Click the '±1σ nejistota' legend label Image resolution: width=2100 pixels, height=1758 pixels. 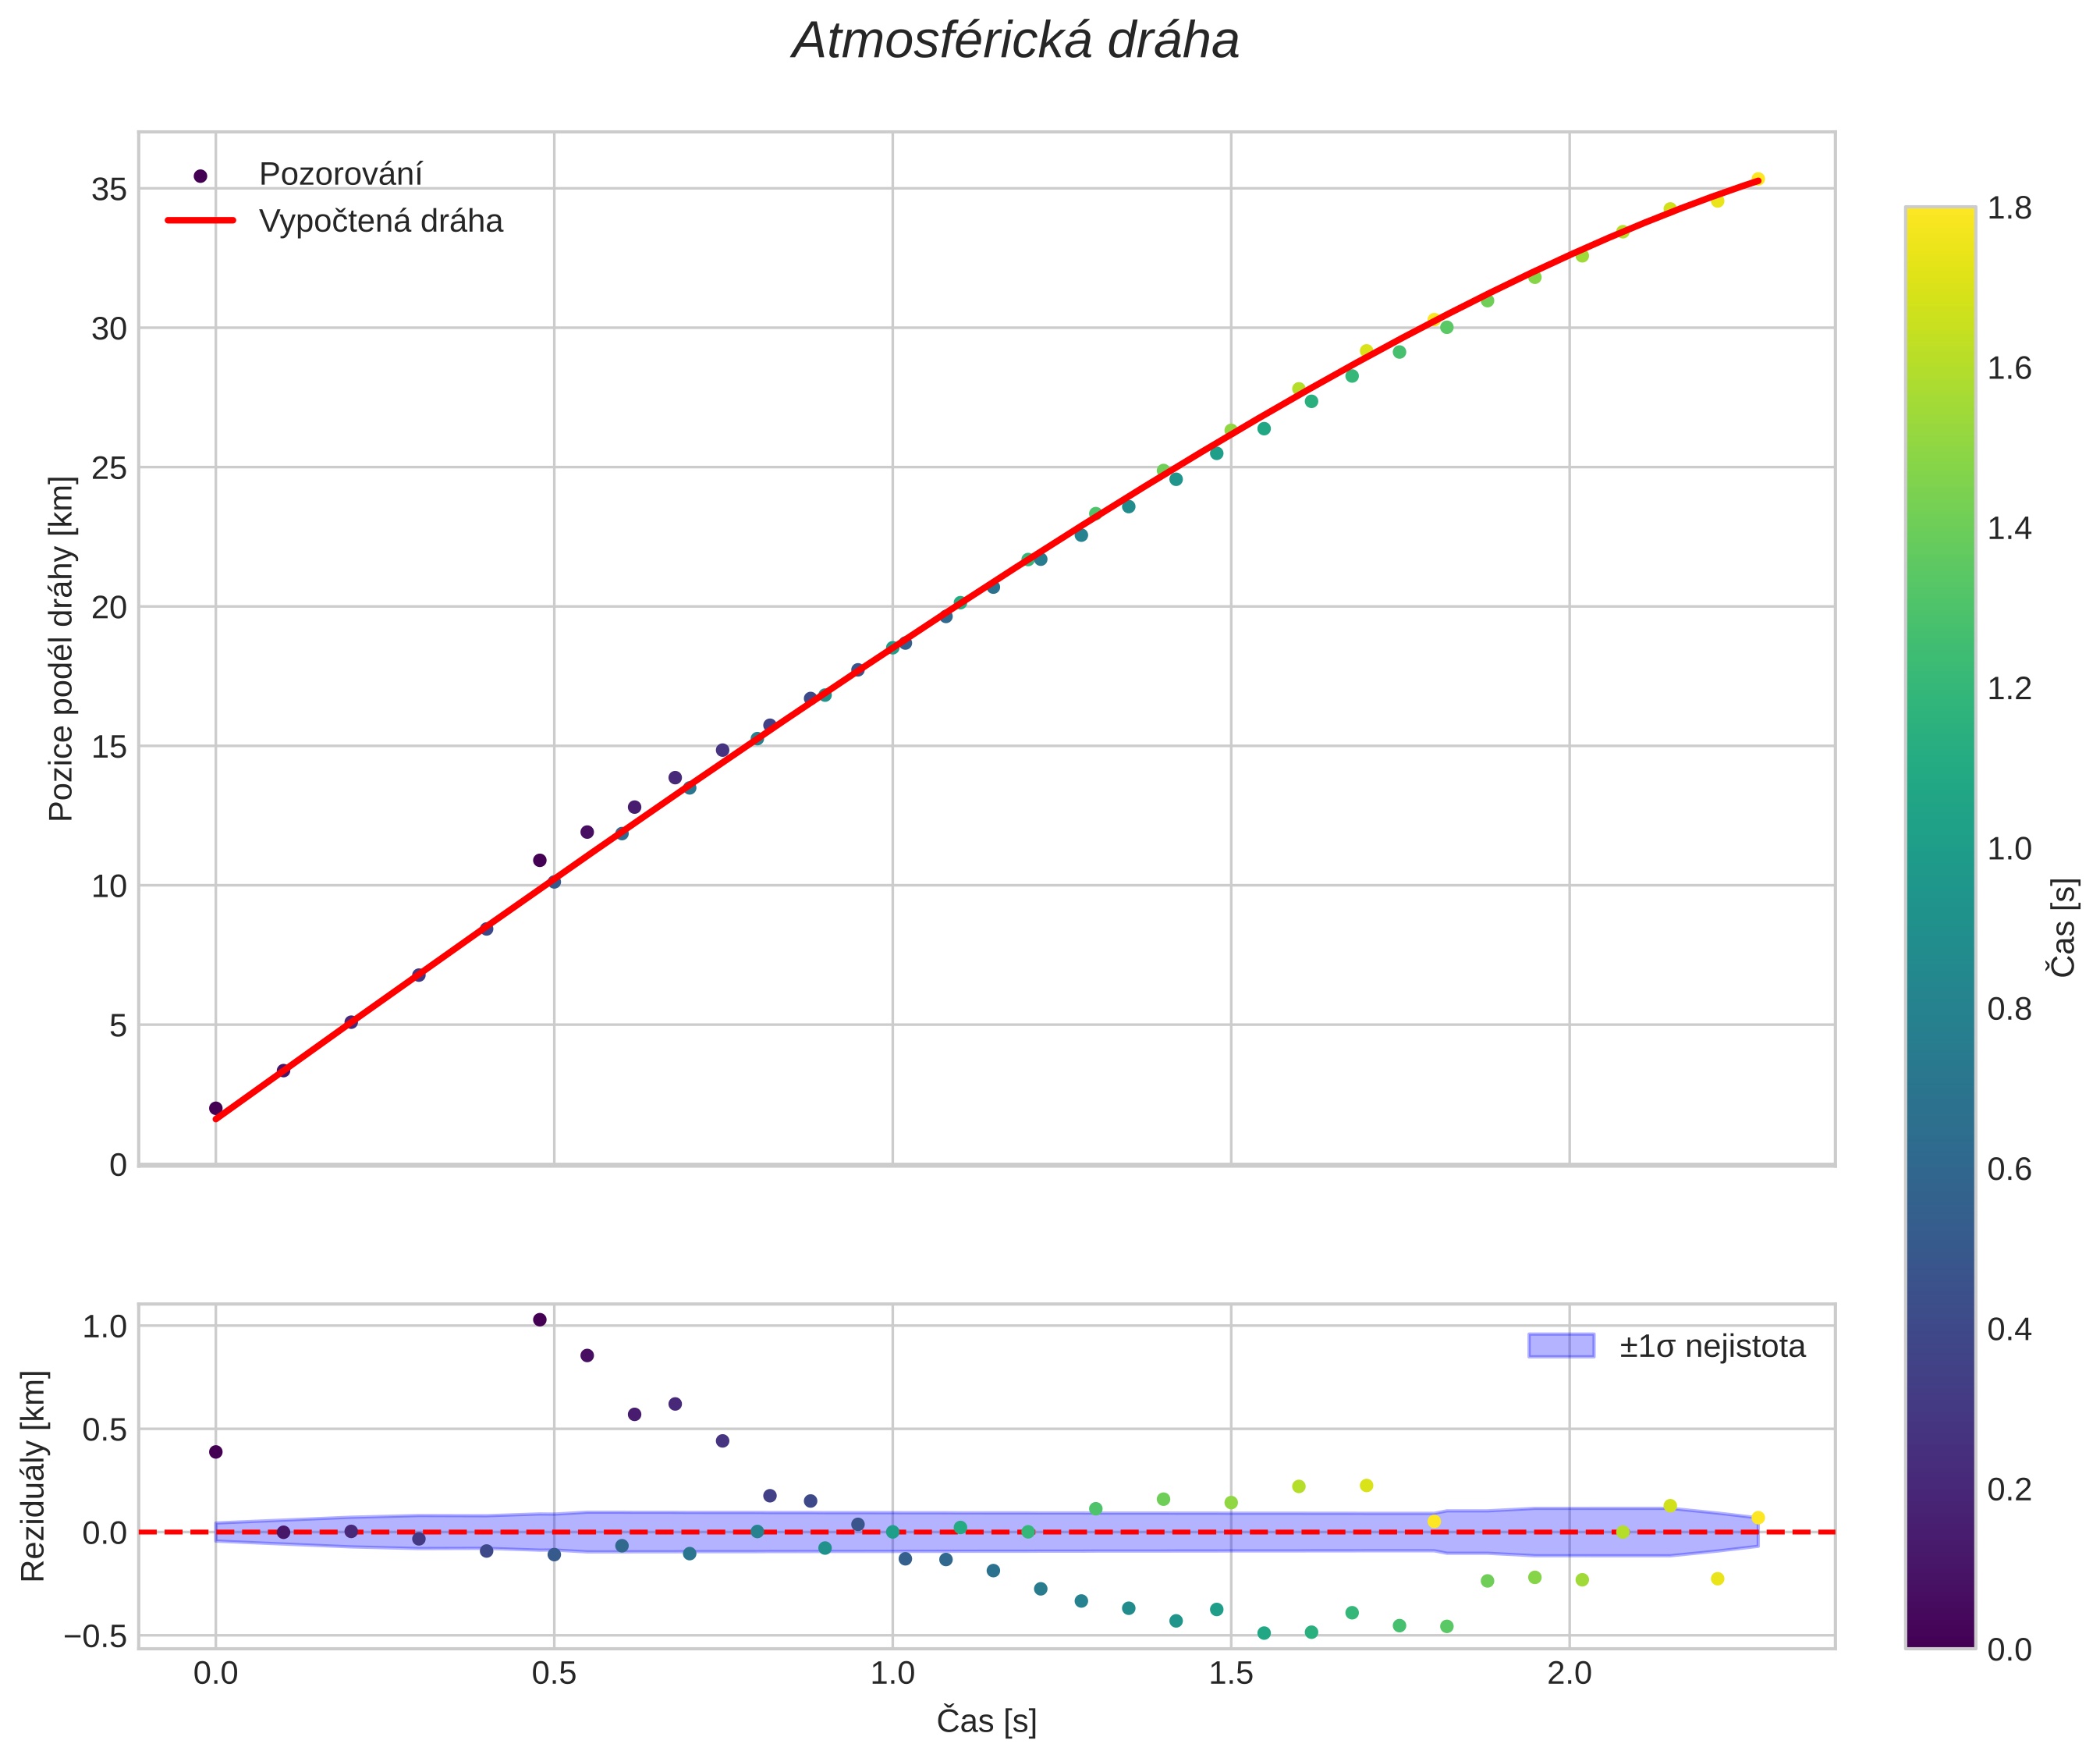1712,1346
